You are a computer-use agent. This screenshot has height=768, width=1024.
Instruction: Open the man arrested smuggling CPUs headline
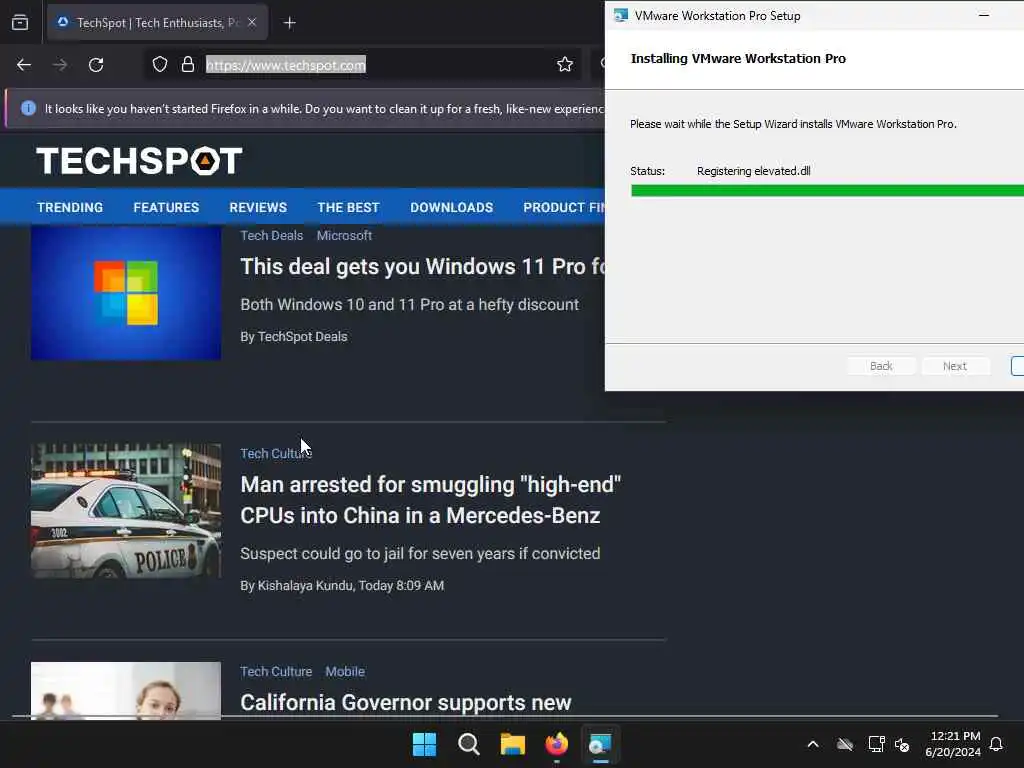tap(430, 500)
